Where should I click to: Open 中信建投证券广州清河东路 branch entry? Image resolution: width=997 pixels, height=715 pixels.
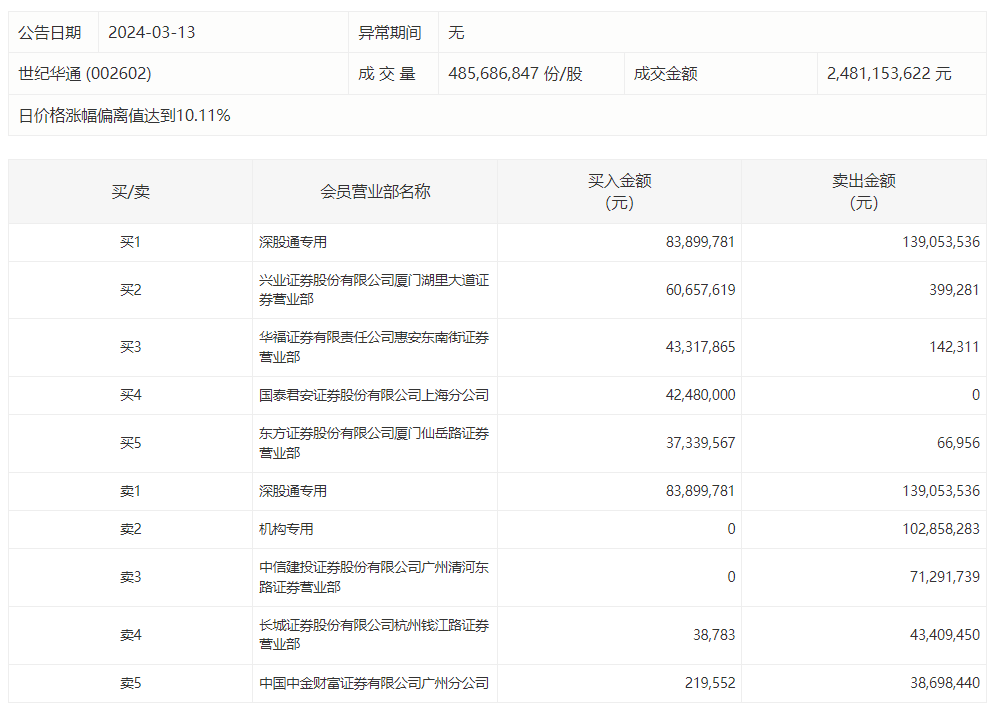373,577
